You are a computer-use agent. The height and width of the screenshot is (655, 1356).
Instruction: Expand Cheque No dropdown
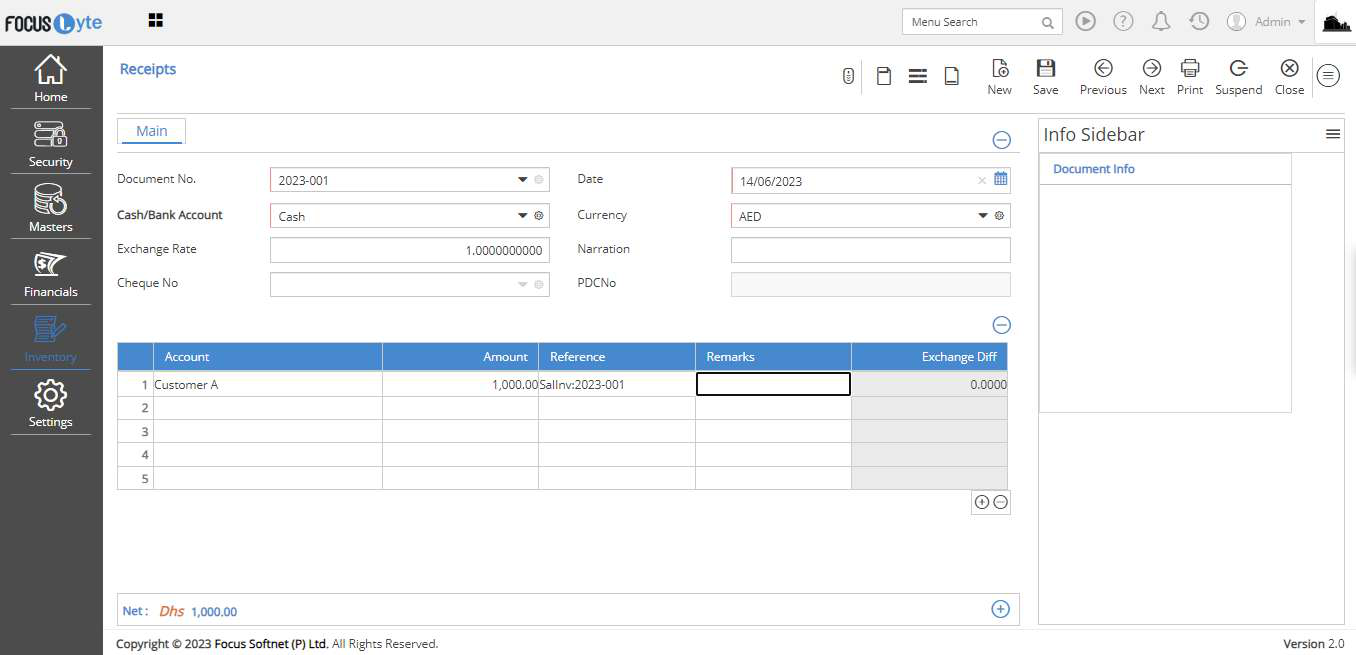(523, 285)
